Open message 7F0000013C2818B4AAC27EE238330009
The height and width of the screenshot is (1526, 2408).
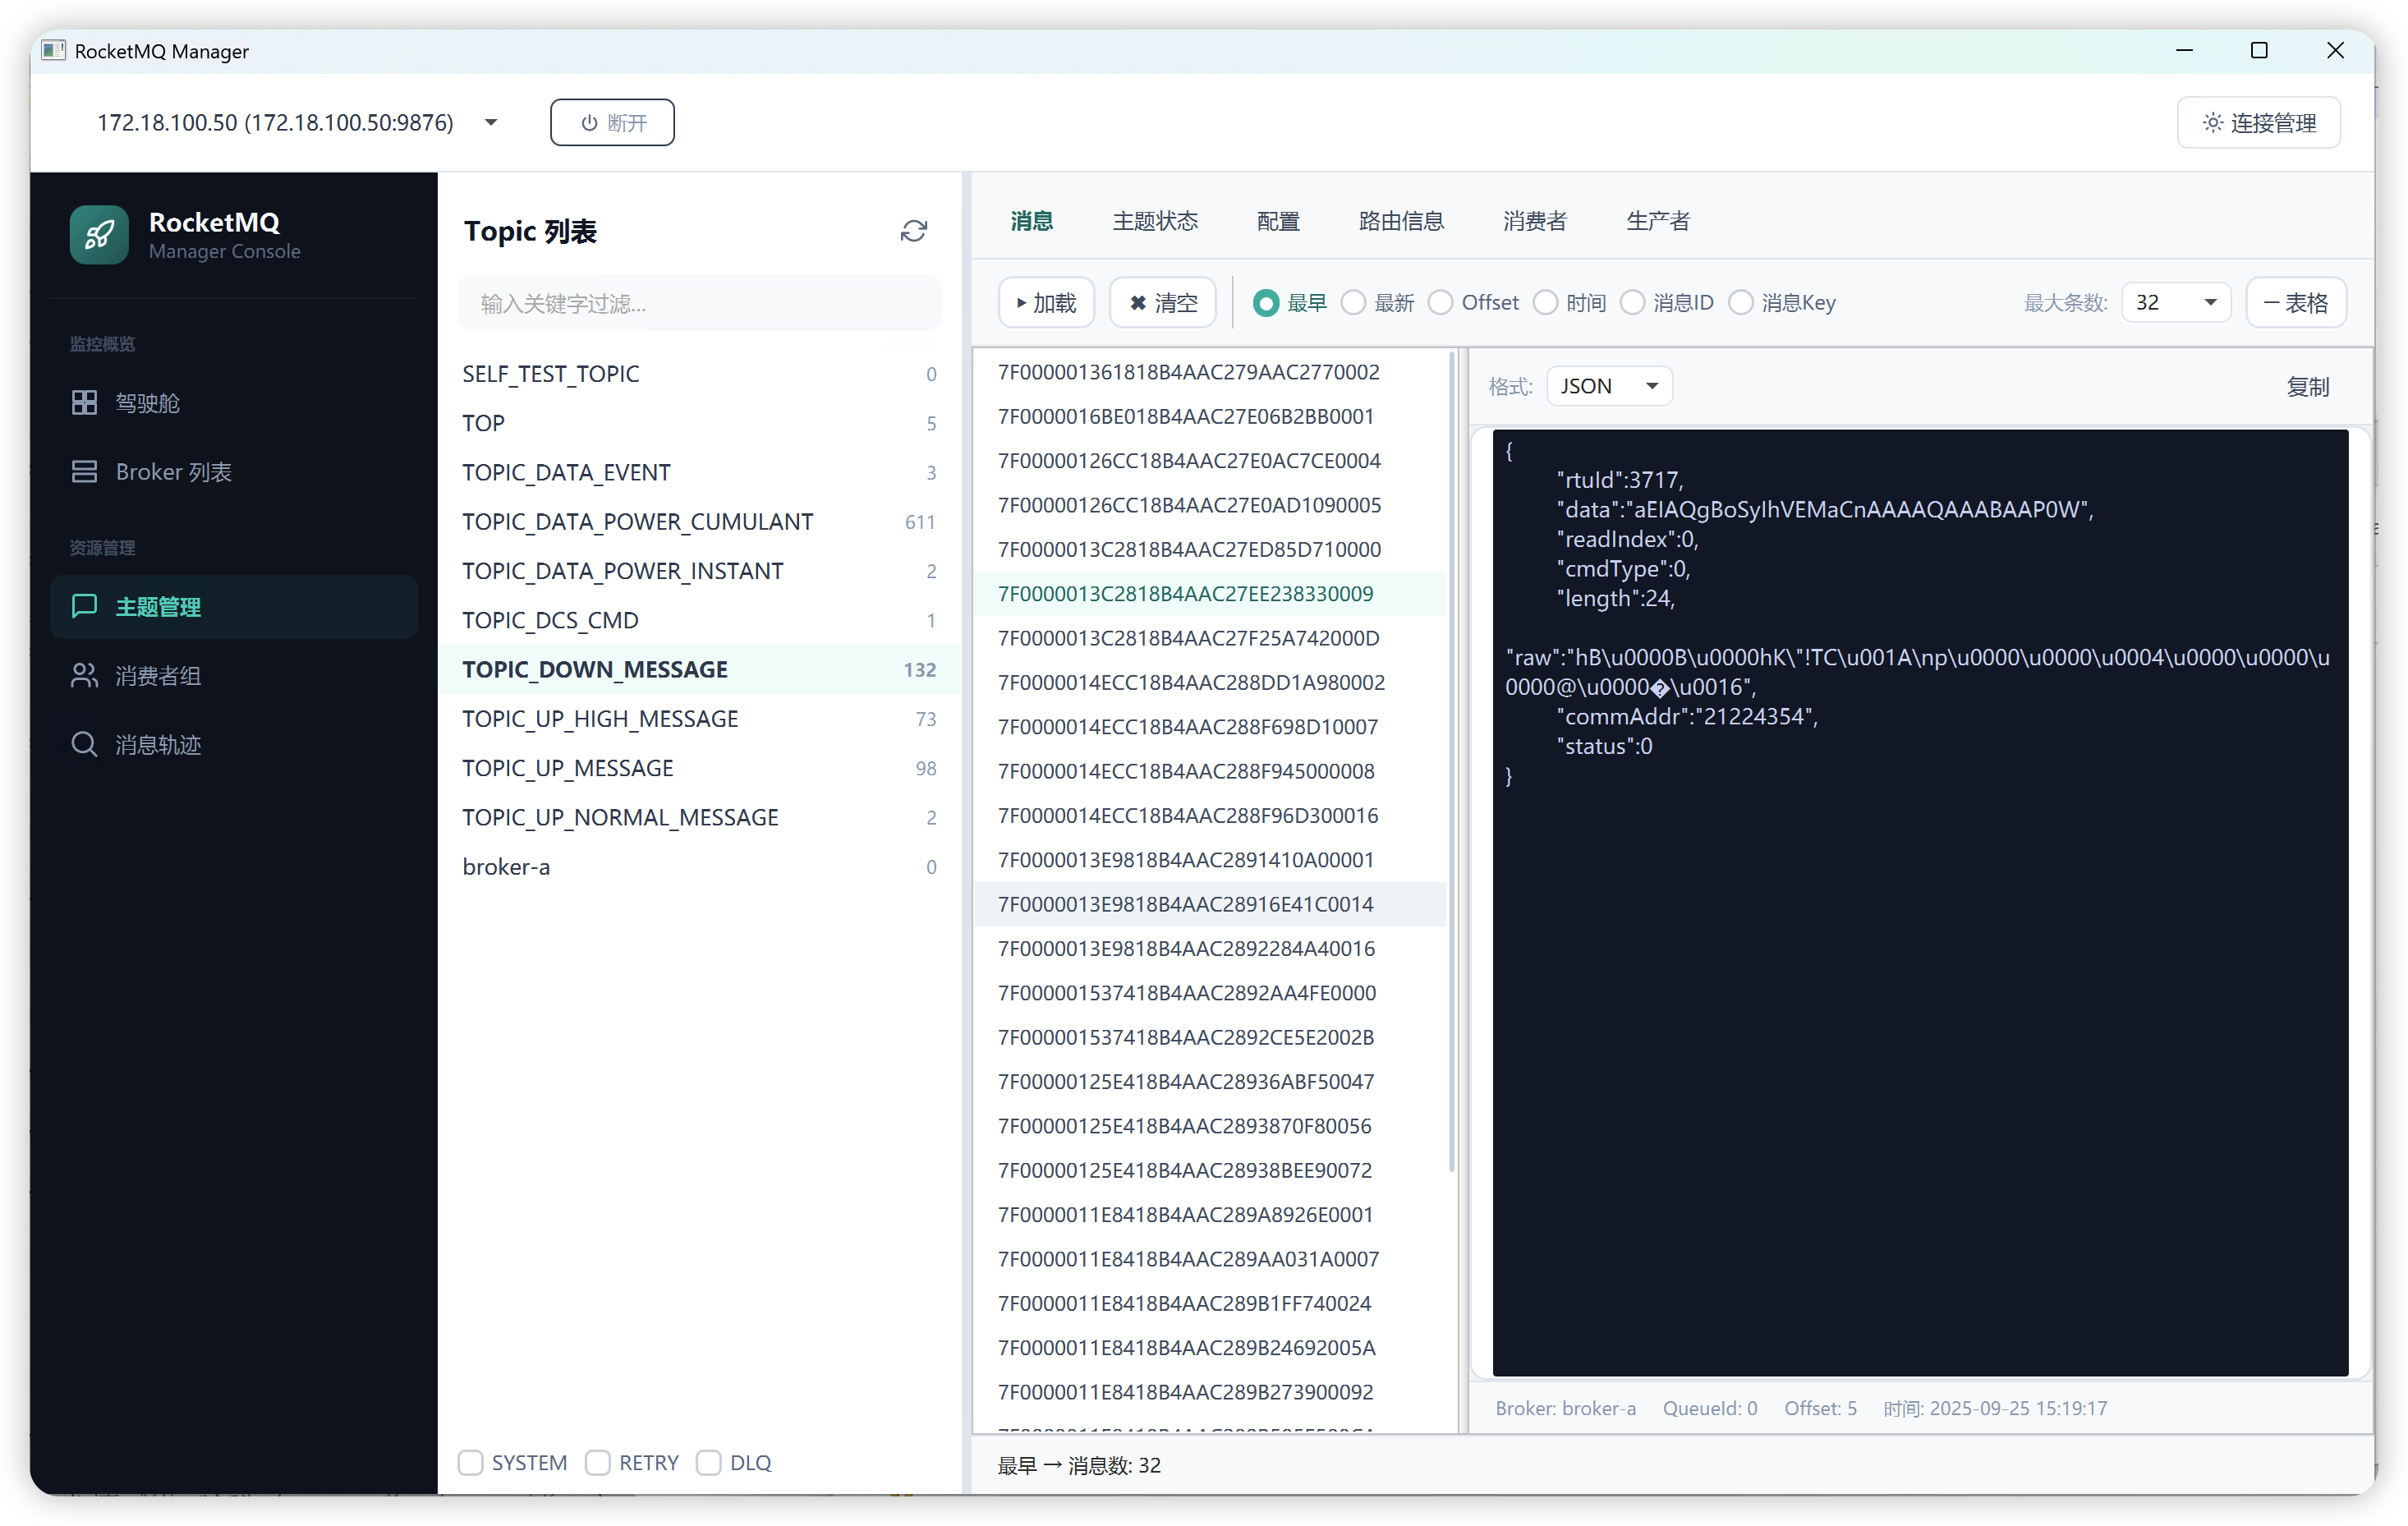tap(1210, 594)
